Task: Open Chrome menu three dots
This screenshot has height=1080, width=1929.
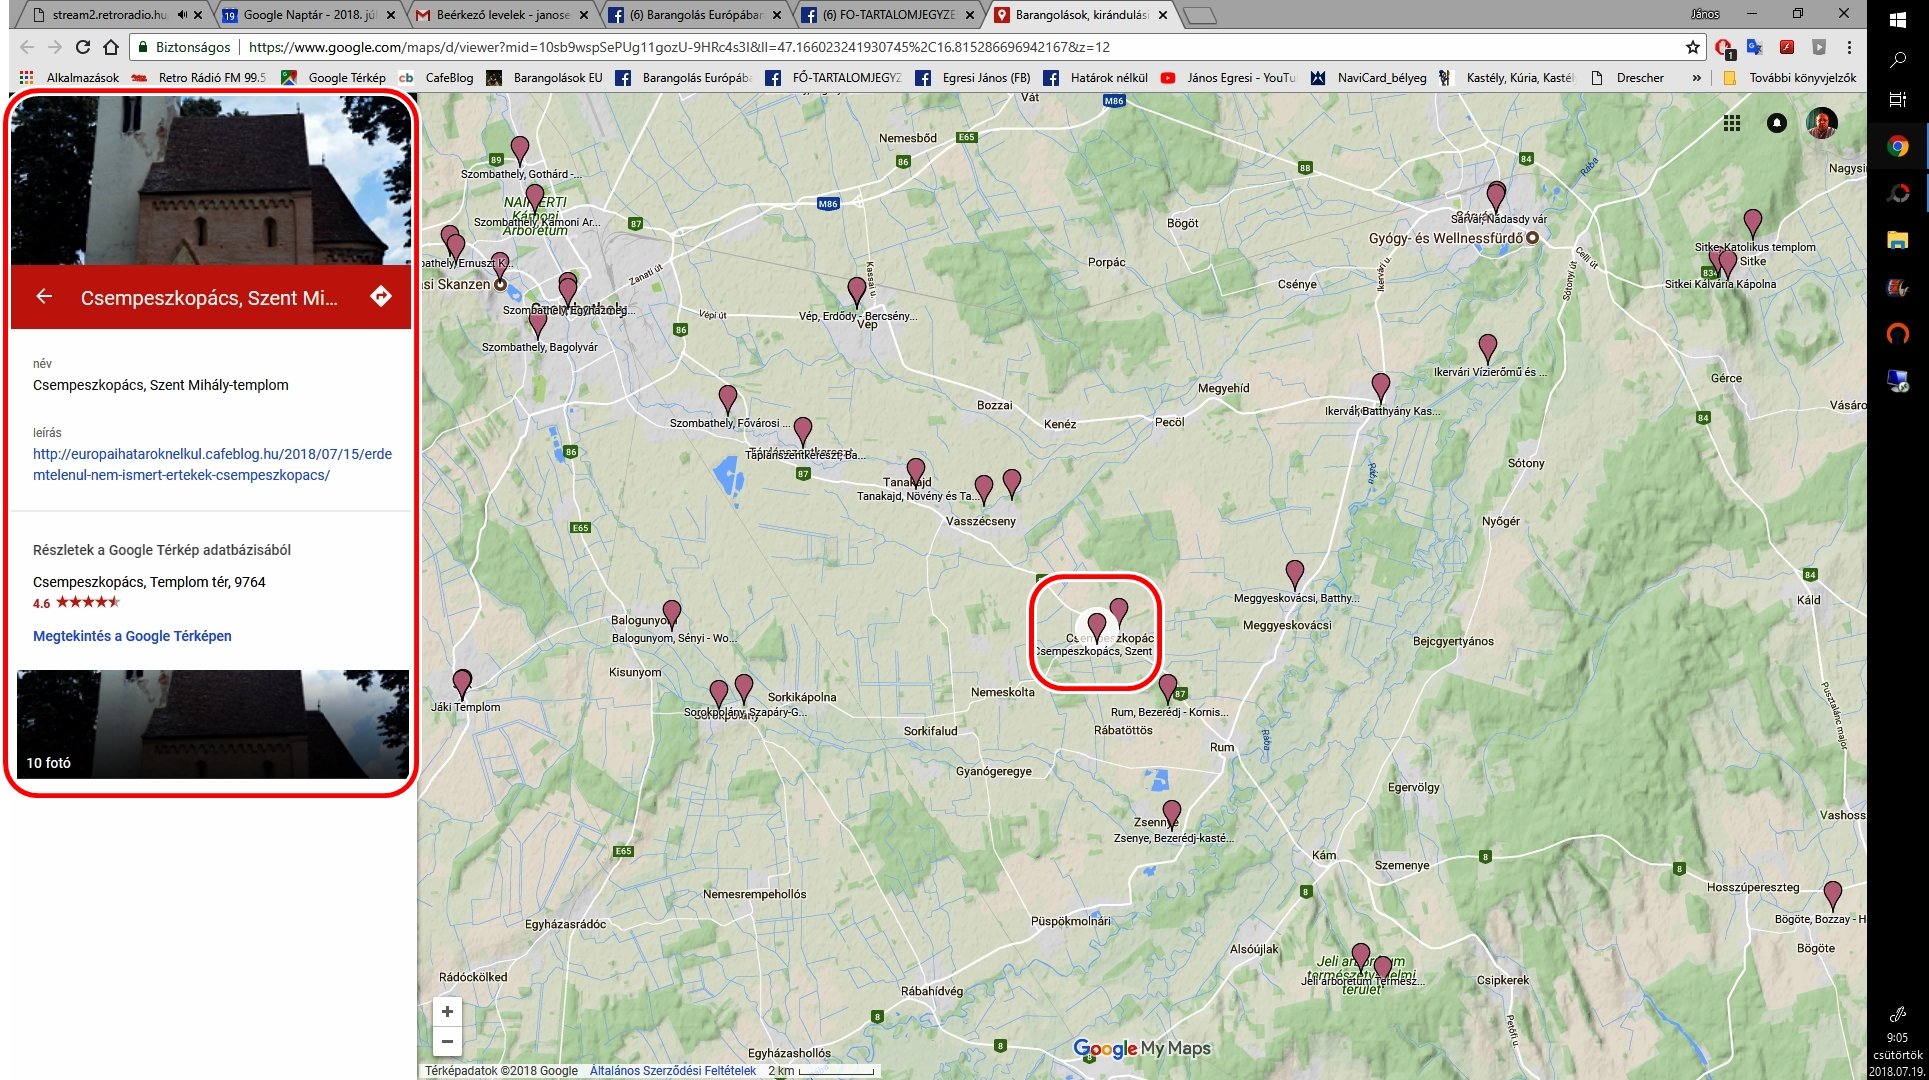Action: [1849, 47]
